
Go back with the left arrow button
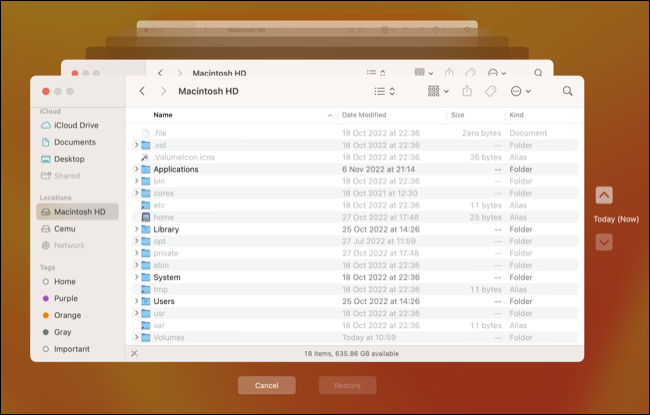[143, 91]
